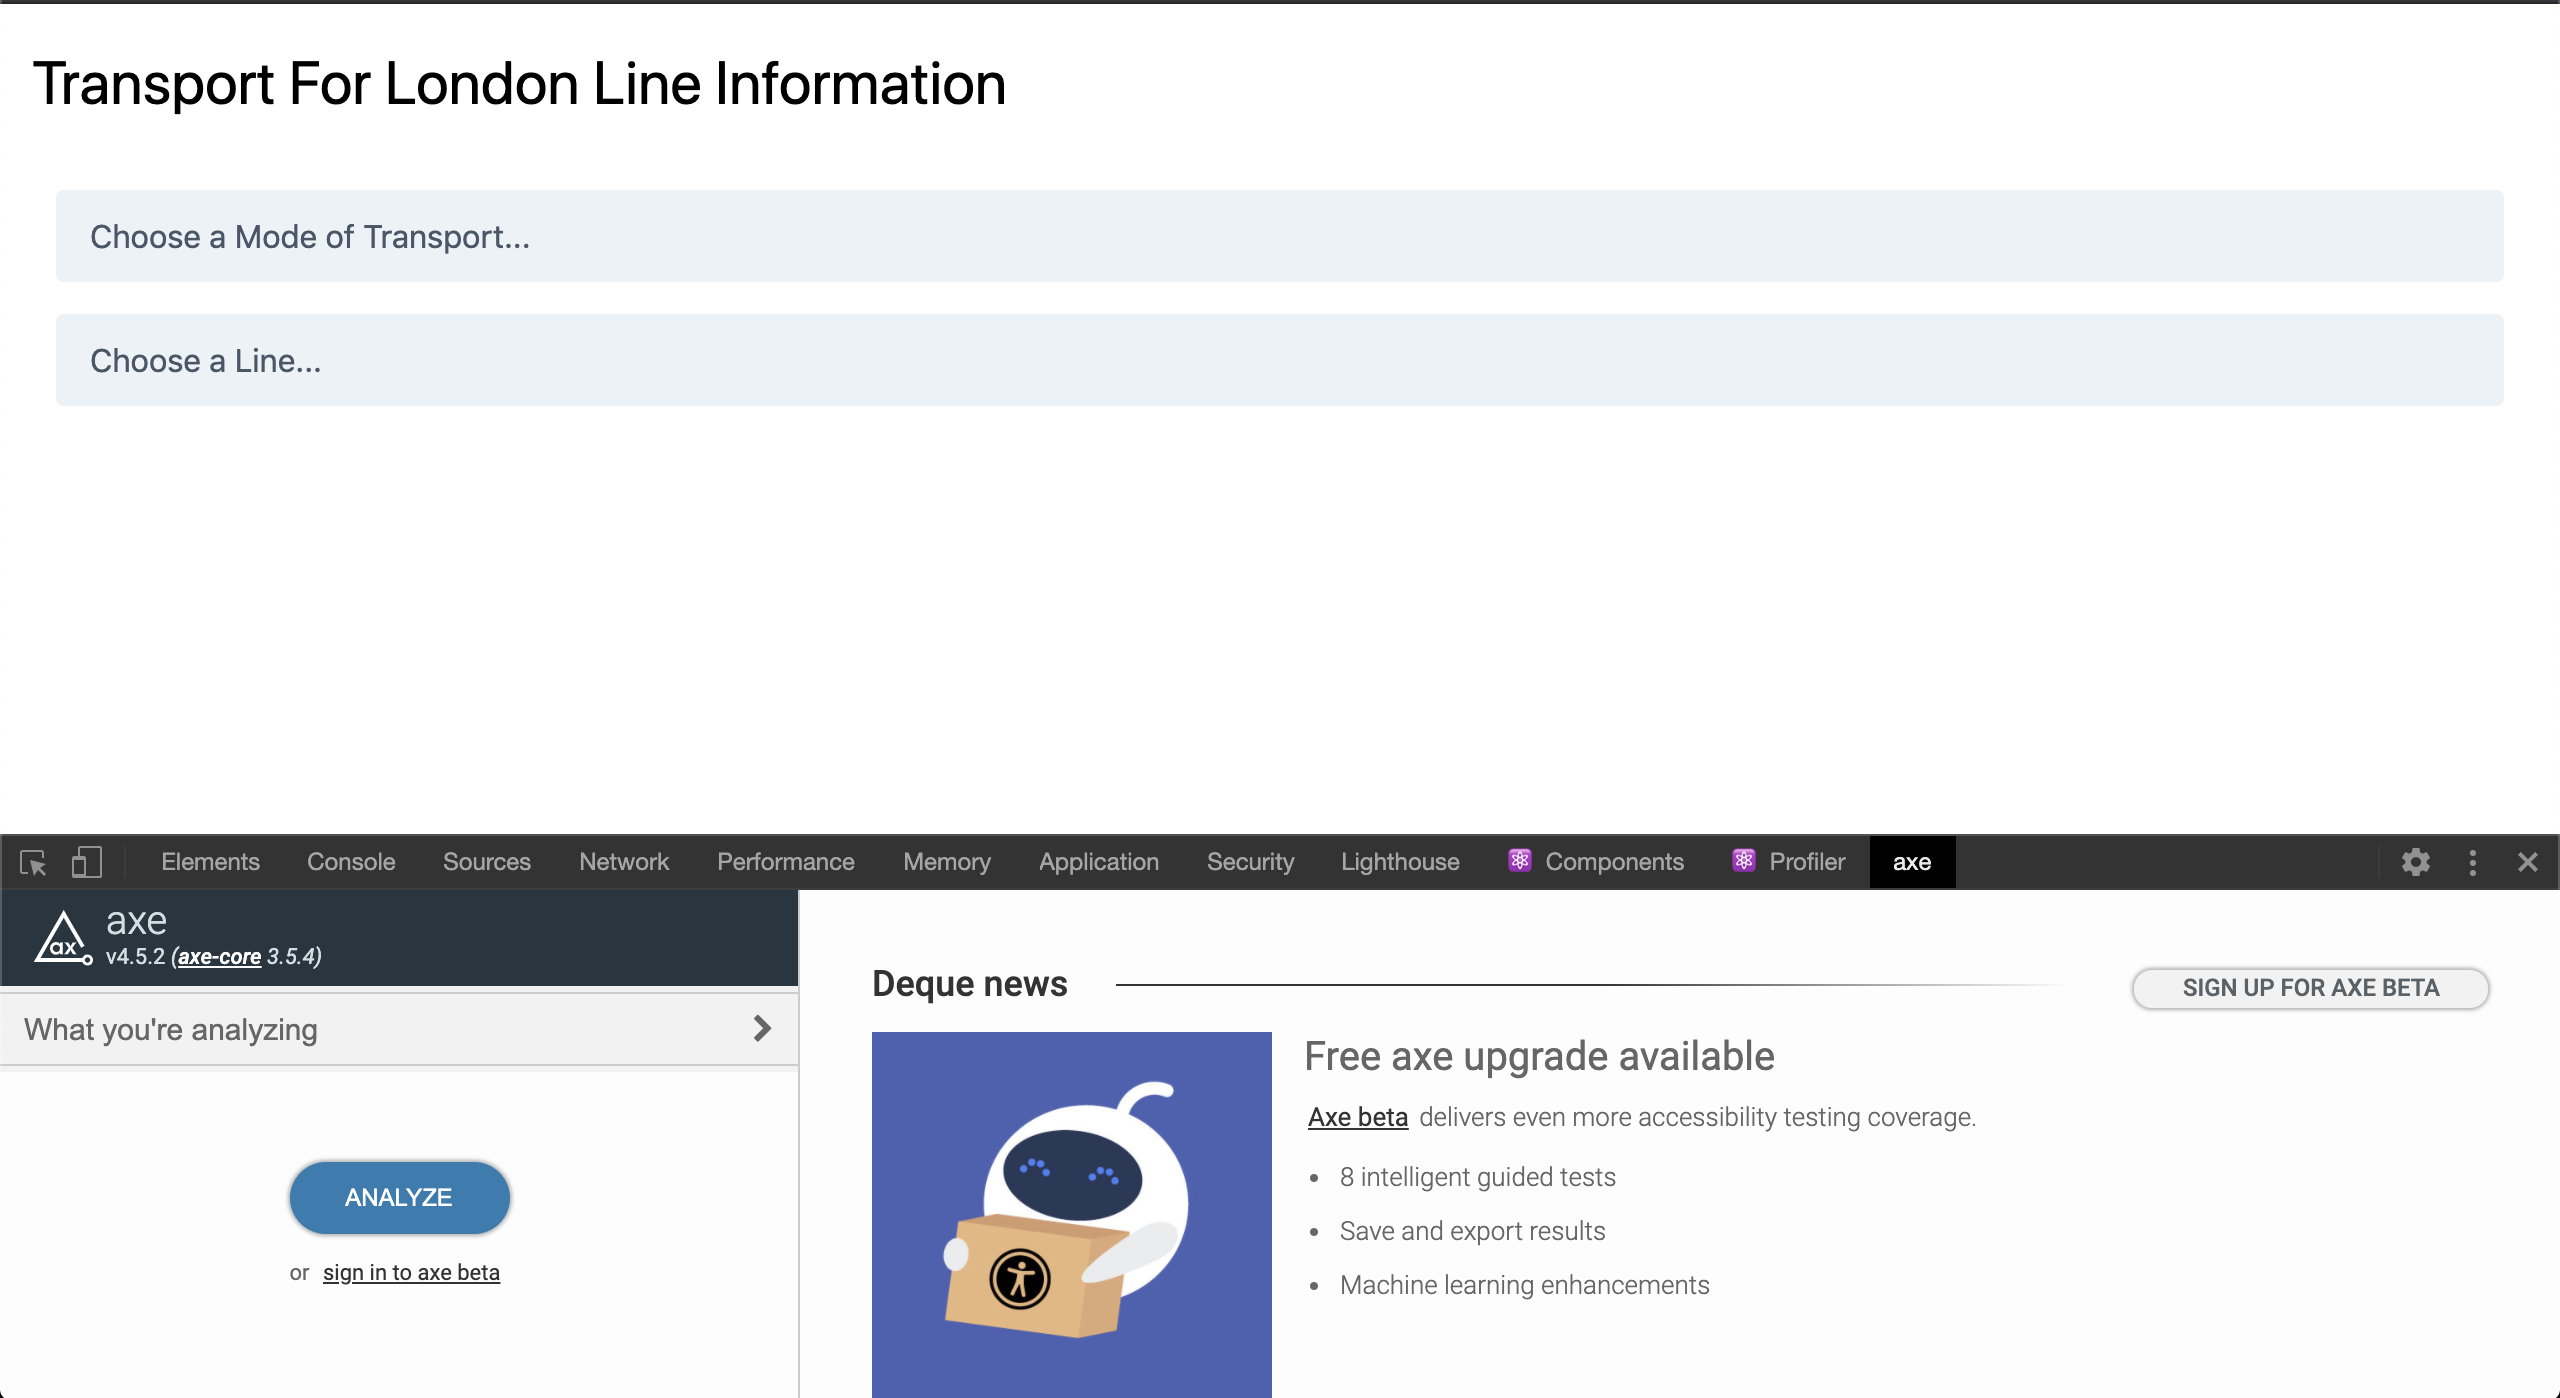Viewport: 2560px width, 1398px height.
Task: Open the Application panel
Action: [x=1098, y=863]
